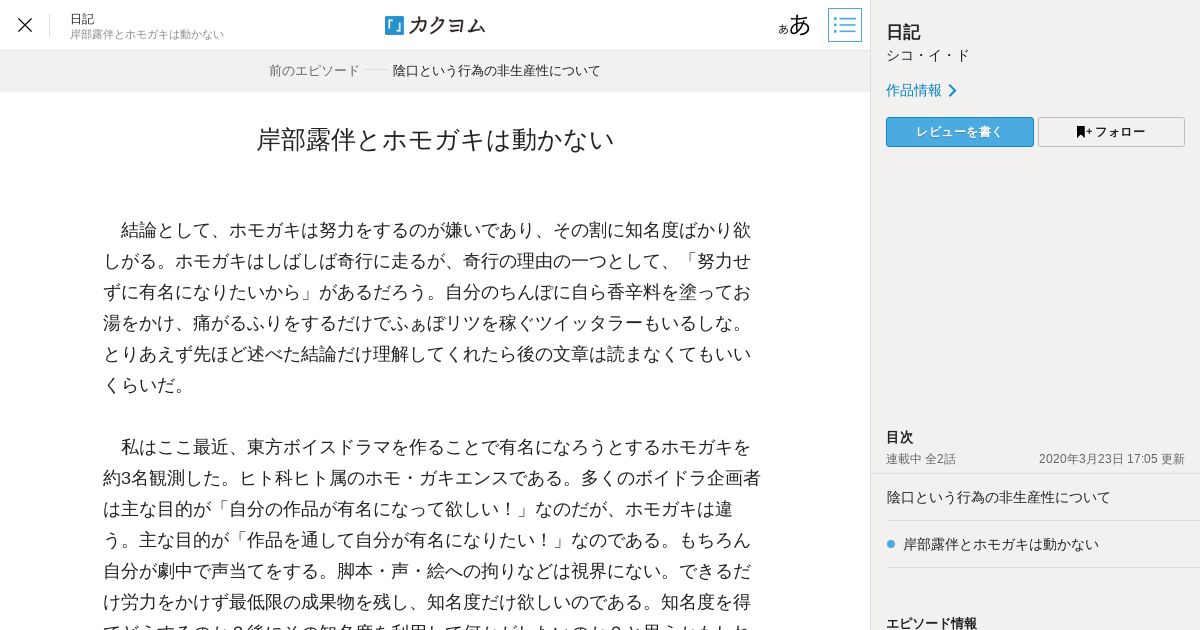
Task: Toggle the table of contents sidebar icon
Action: [845, 25]
